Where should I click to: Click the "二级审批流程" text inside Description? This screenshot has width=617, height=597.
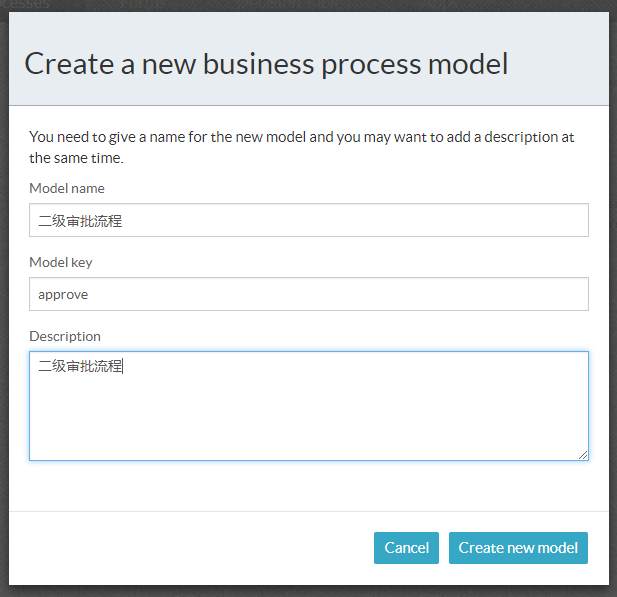(80, 367)
